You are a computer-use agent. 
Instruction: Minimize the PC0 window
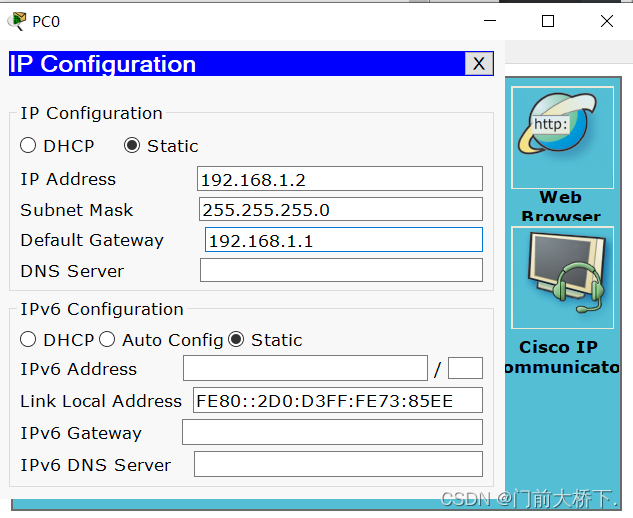pos(490,21)
